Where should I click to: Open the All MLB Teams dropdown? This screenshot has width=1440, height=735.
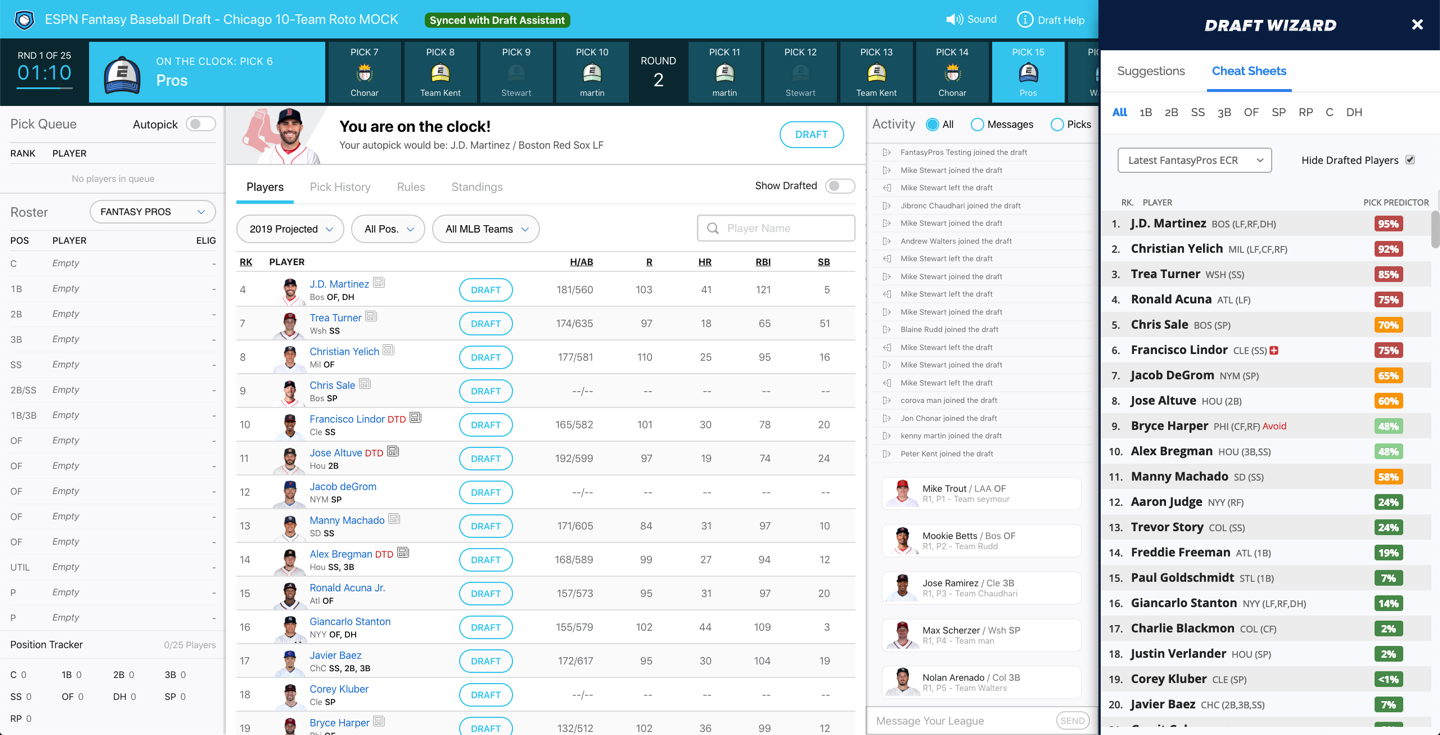click(x=486, y=229)
